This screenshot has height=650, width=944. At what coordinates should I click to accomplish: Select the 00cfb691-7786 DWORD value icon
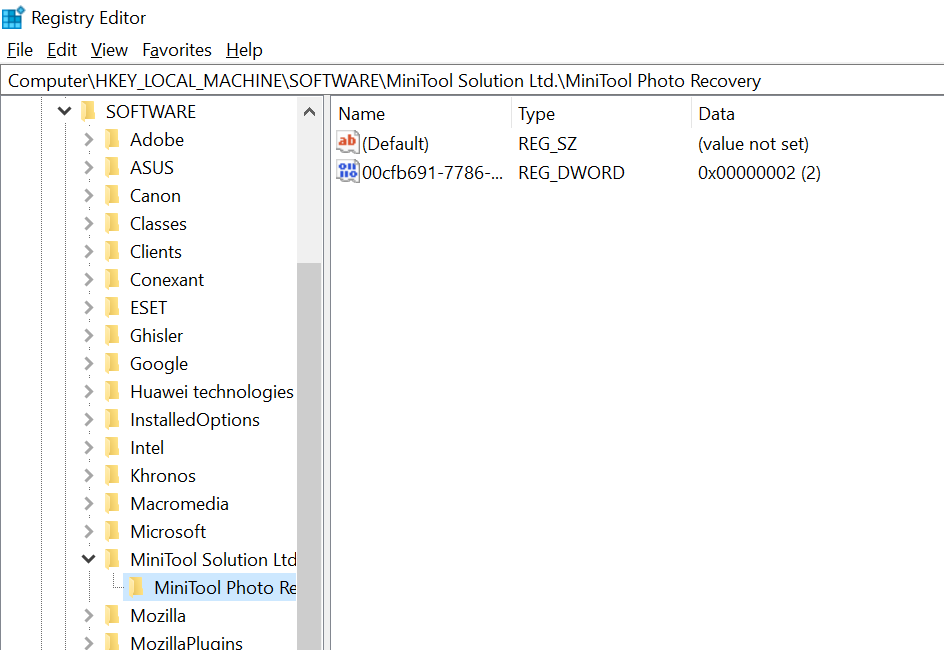tap(347, 172)
